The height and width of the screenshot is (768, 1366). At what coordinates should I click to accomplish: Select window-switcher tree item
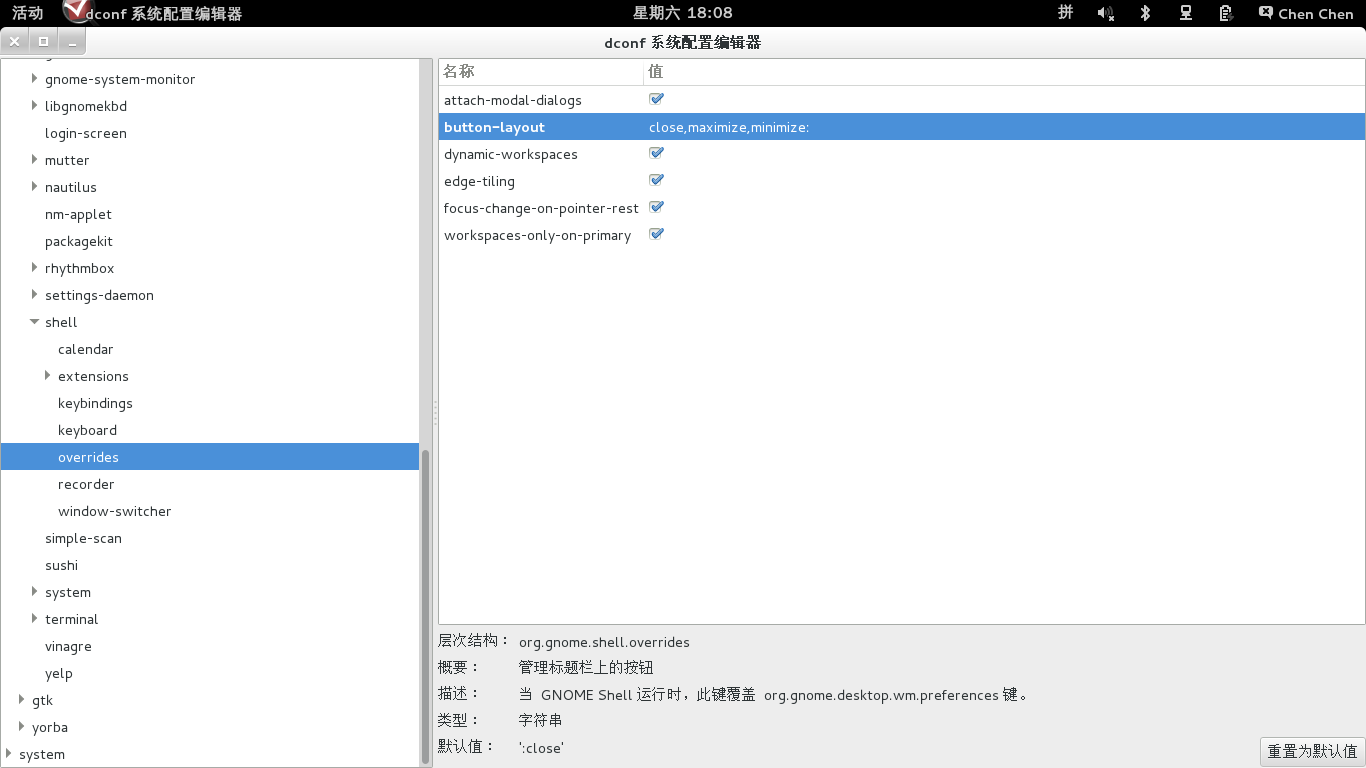[x=115, y=511]
